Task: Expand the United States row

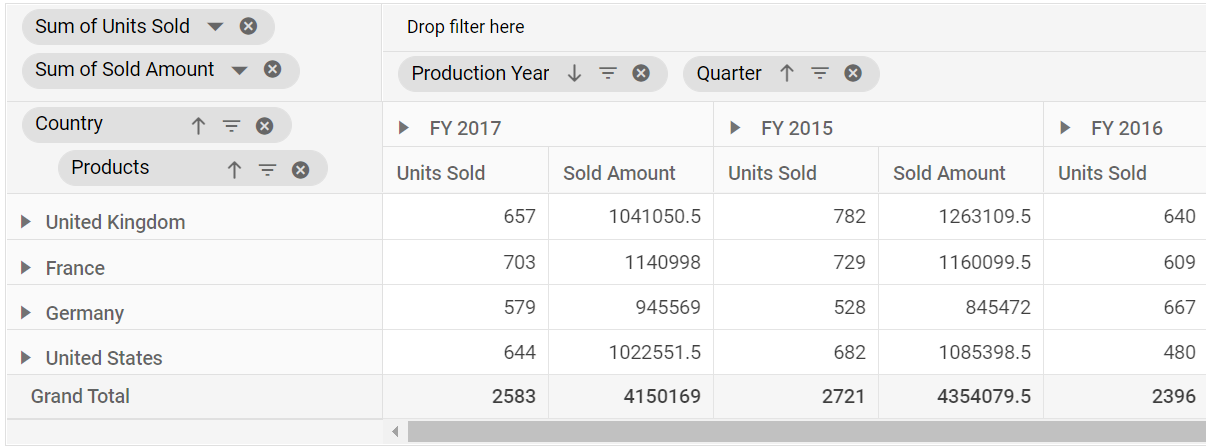Action: click(x=26, y=358)
